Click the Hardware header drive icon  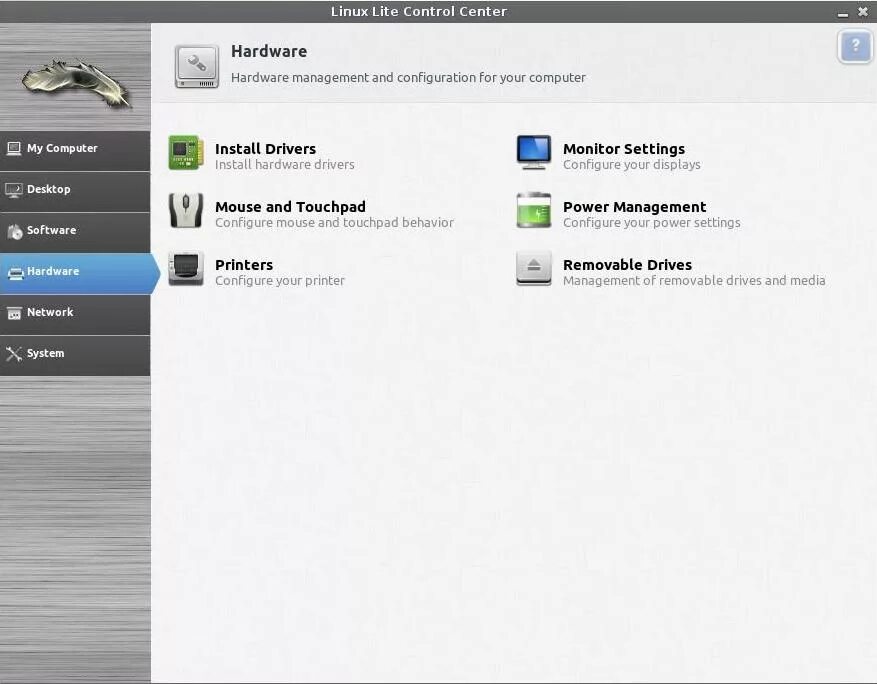[196, 66]
